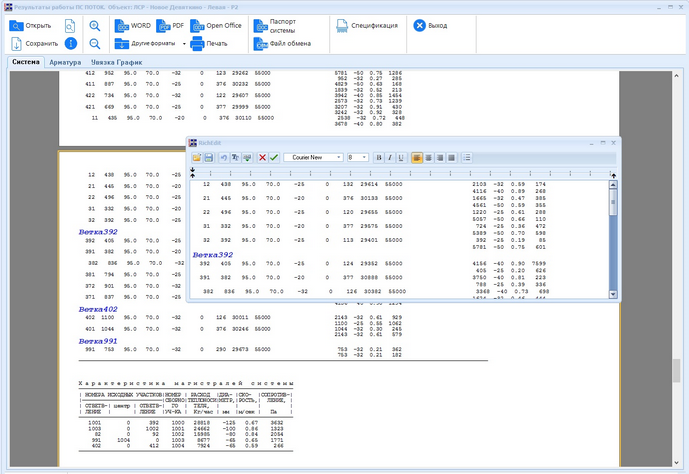Click main document scrollbar up arrow
Viewport: 689px width, 474px height.
677,76
